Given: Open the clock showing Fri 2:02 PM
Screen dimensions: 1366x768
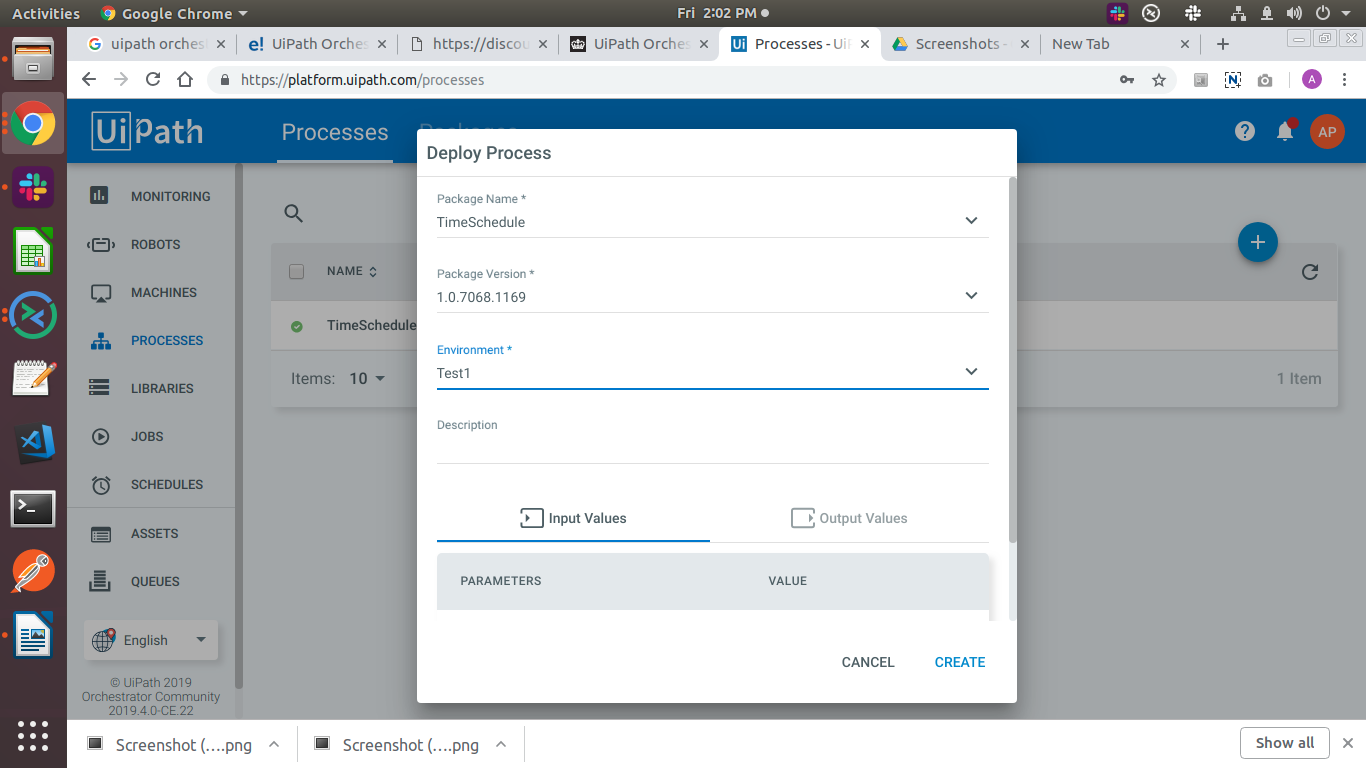Looking at the screenshot, I should click(723, 13).
